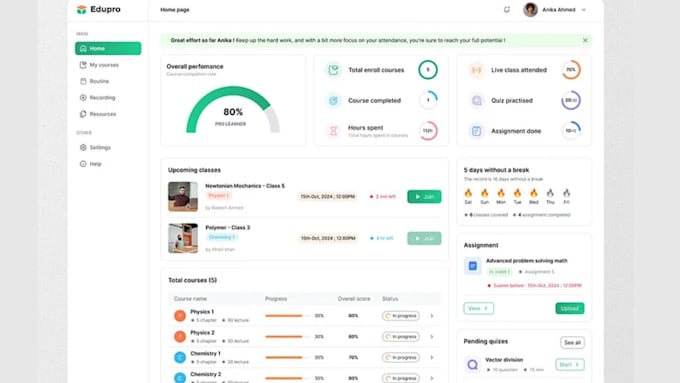Viewport: 680px width, 383px height.
Task: Click the Physics 2 course avatar icon
Action: coord(180,337)
